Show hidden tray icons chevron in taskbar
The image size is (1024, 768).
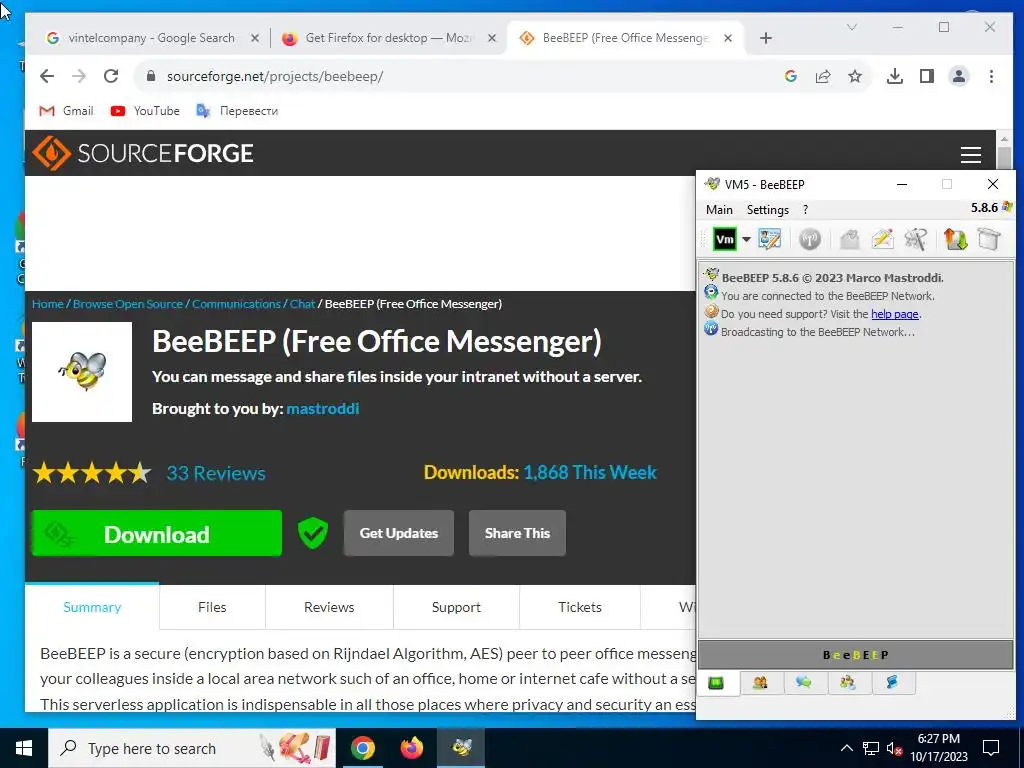coord(846,748)
